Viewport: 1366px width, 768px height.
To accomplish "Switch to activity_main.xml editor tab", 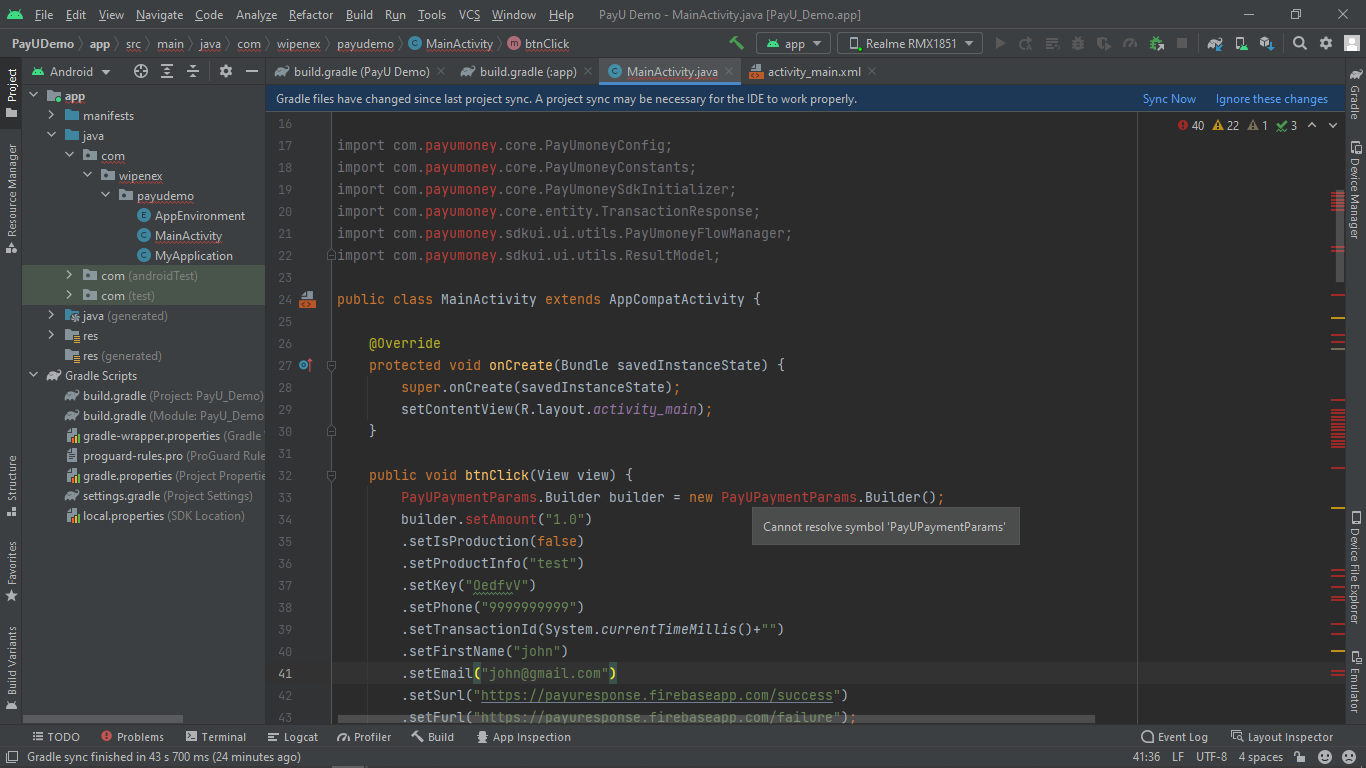I will [x=814, y=71].
